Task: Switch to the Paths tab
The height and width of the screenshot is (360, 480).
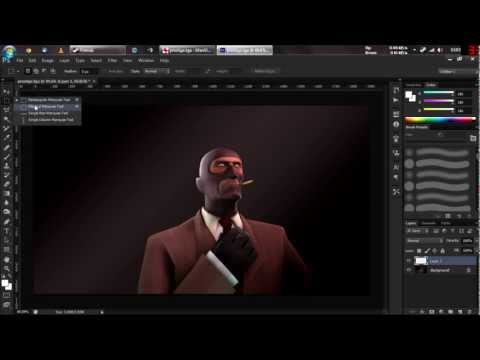Action: coord(445,223)
